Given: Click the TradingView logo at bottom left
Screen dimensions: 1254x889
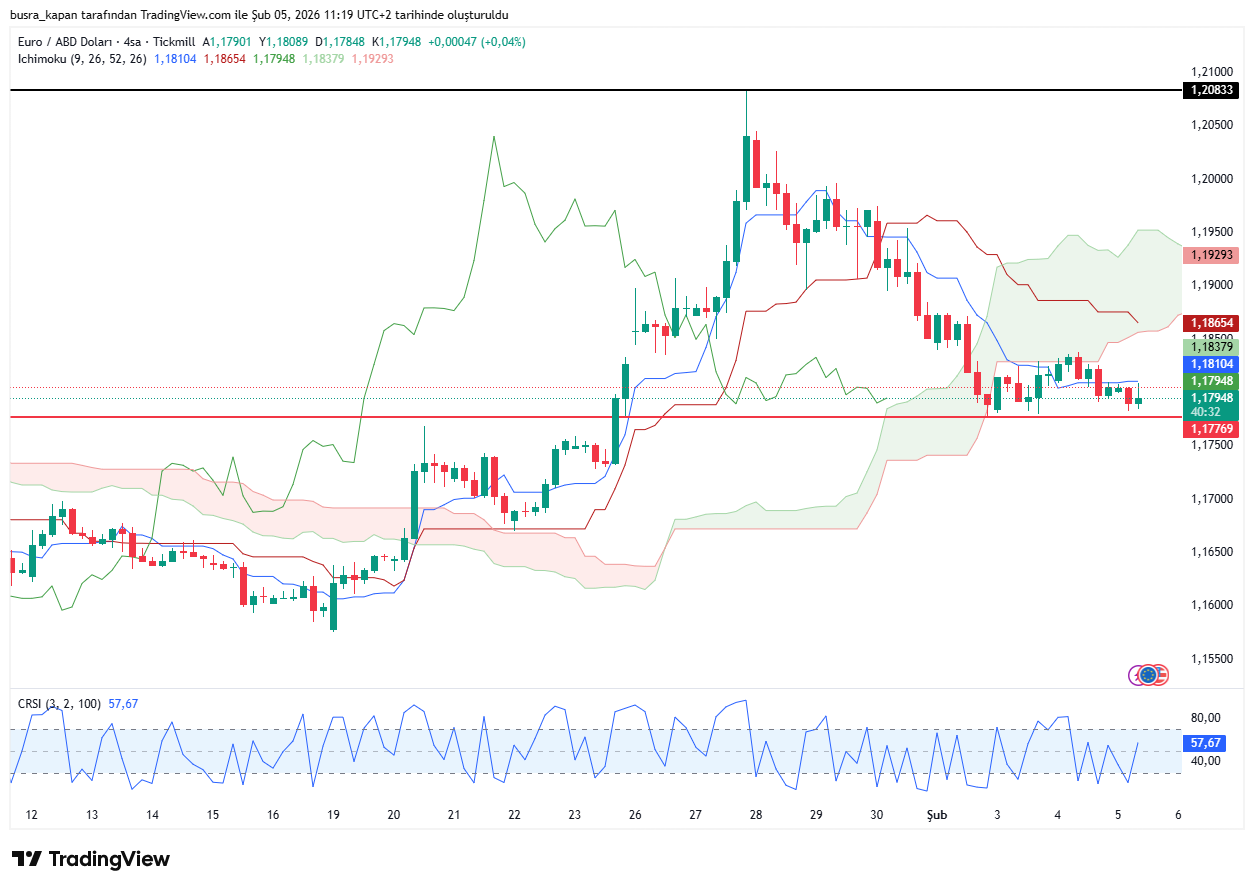Looking at the screenshot, I should pos(91,859).
